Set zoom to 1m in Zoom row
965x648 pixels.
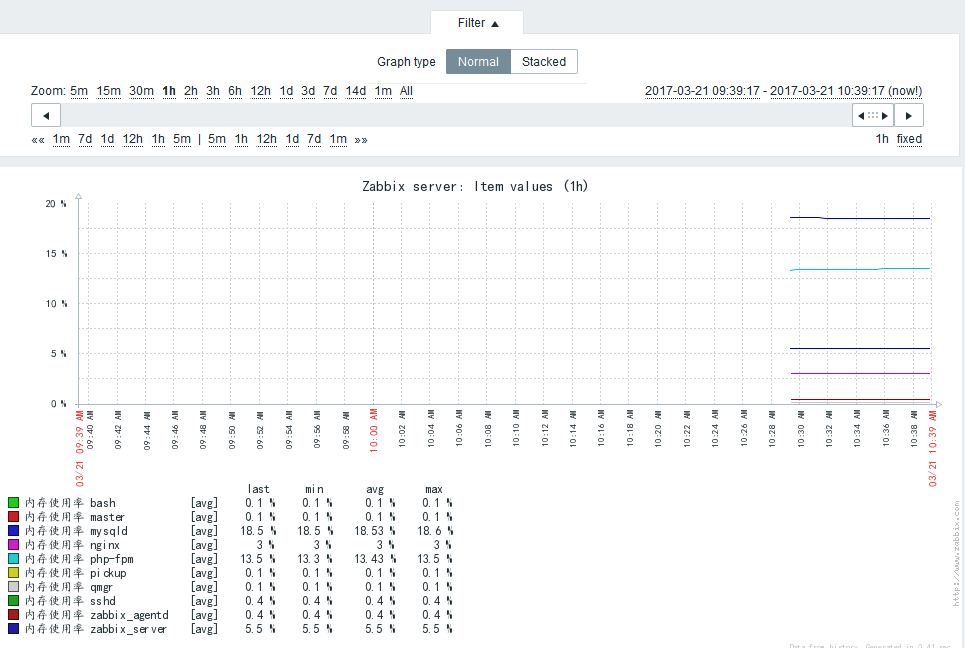(x=383, y=91)
